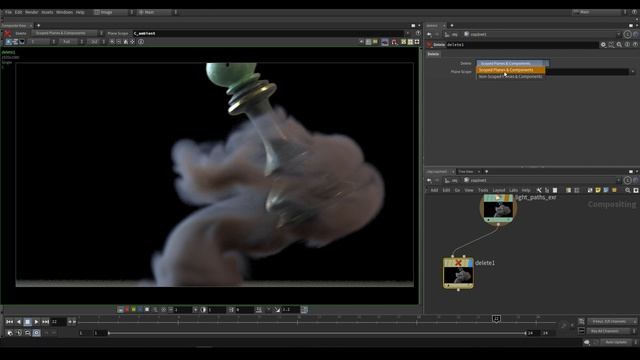Open Auto Update mode dropdown

[618, 342]
